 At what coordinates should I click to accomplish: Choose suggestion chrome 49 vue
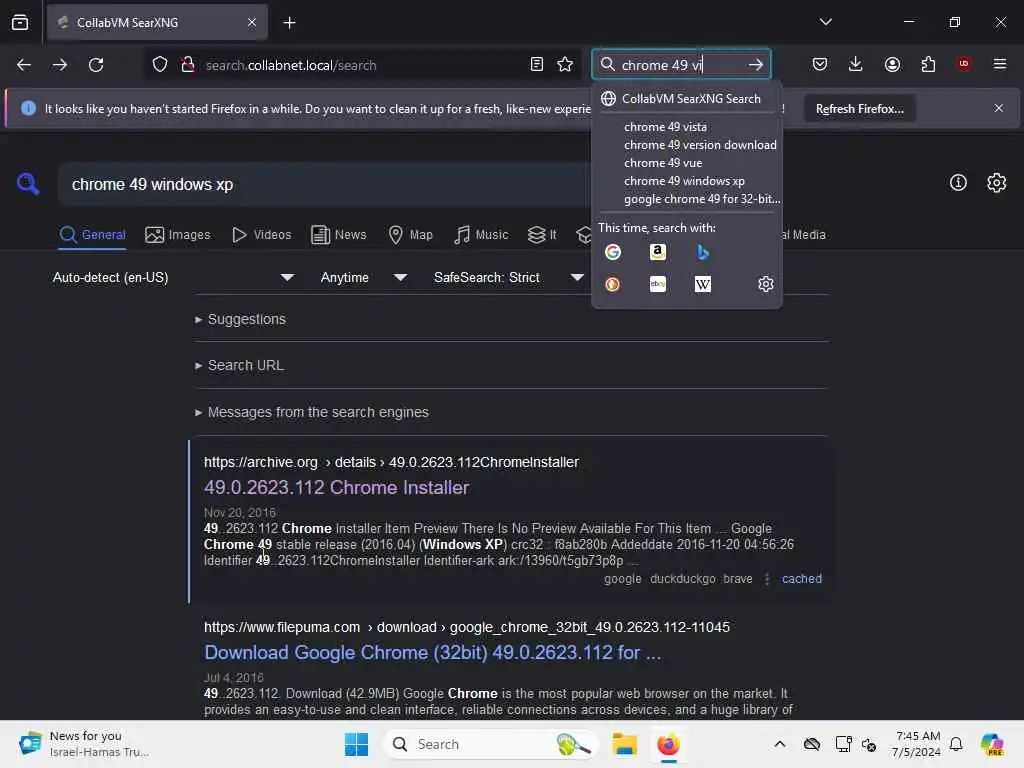(x=663, y=163)
